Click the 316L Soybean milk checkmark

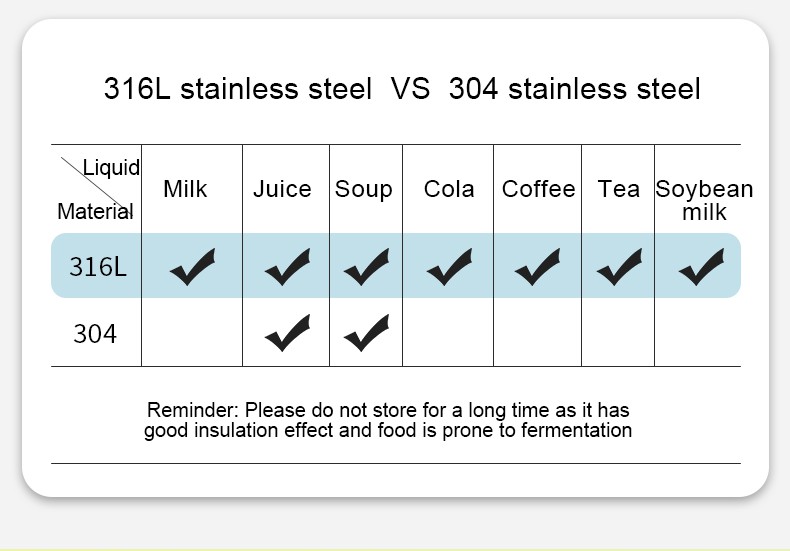coord(701,266)
